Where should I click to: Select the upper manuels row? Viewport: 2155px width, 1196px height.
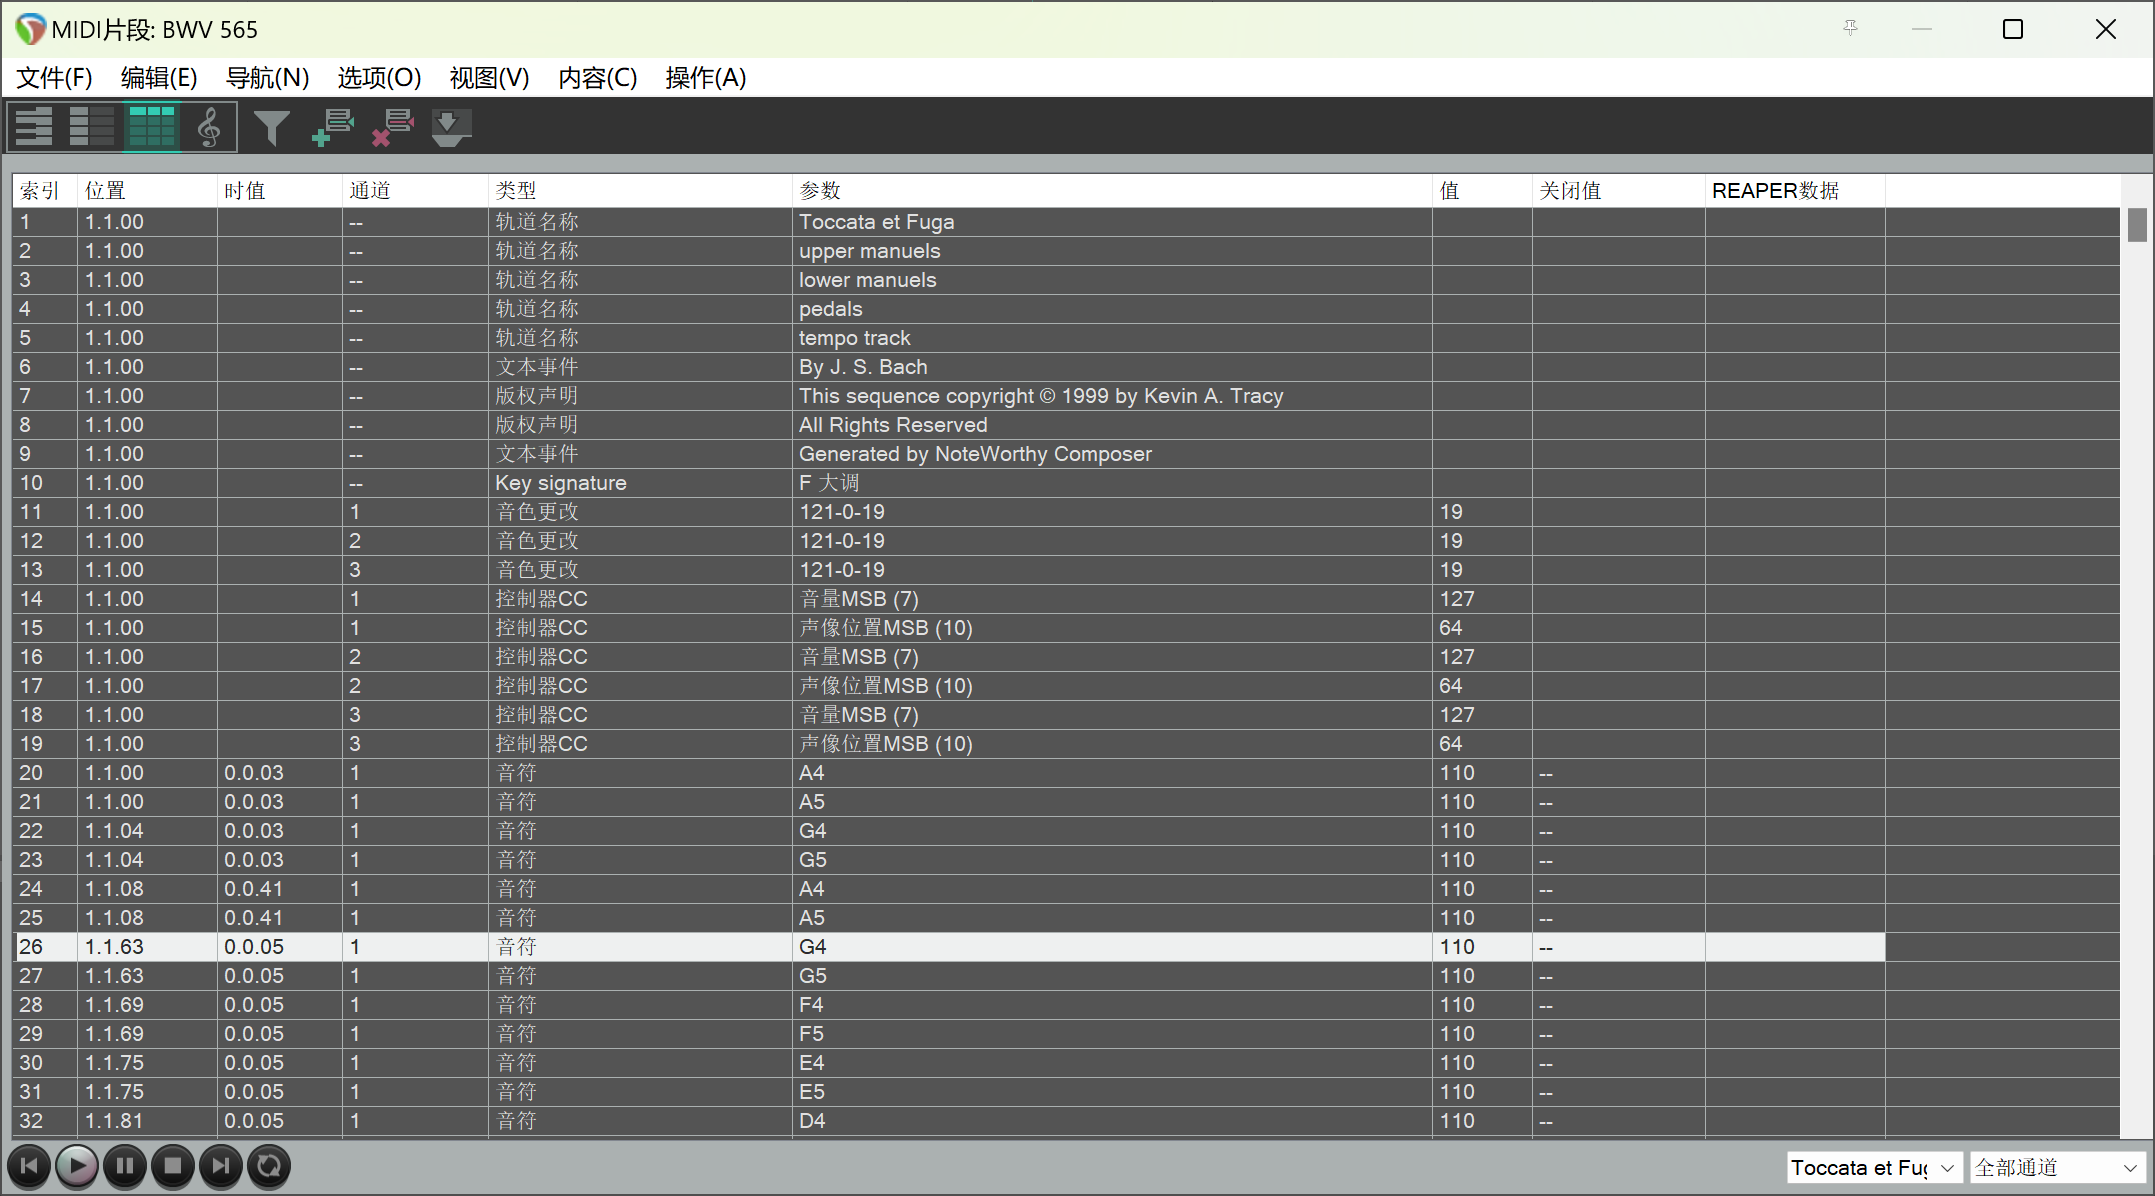coord(1066,251)
